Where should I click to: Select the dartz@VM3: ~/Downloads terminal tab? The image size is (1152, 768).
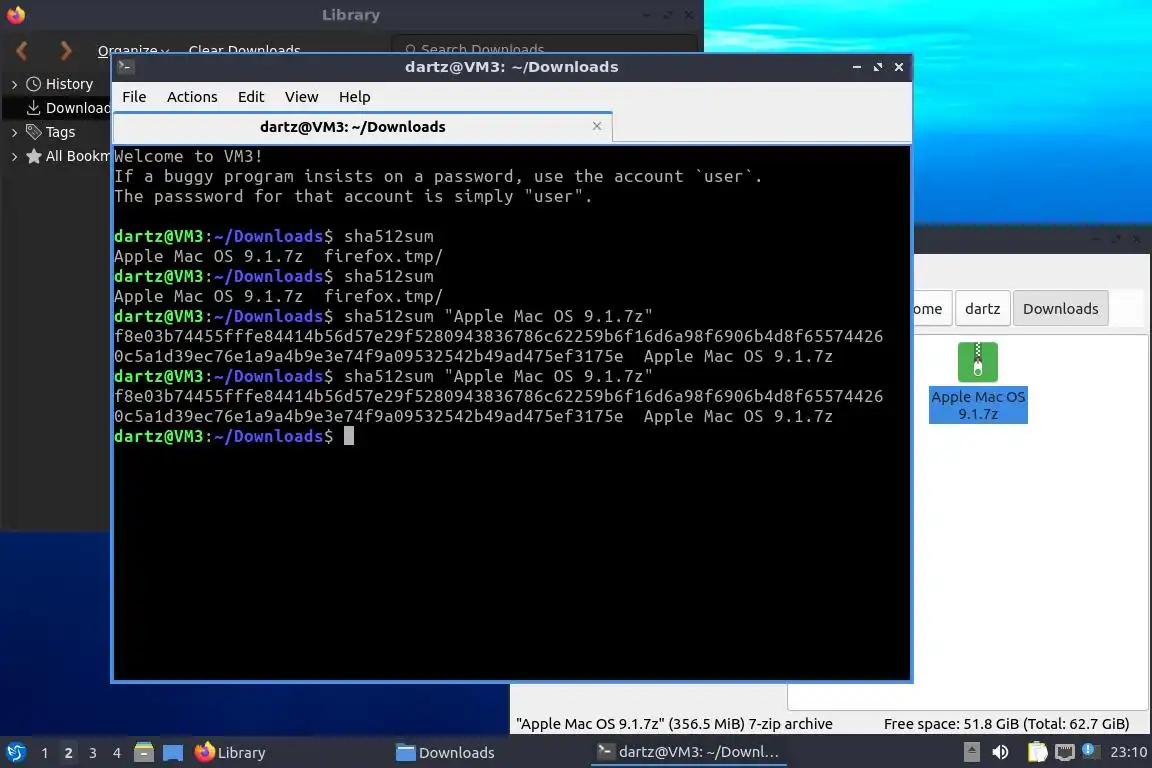pos(362,127)
